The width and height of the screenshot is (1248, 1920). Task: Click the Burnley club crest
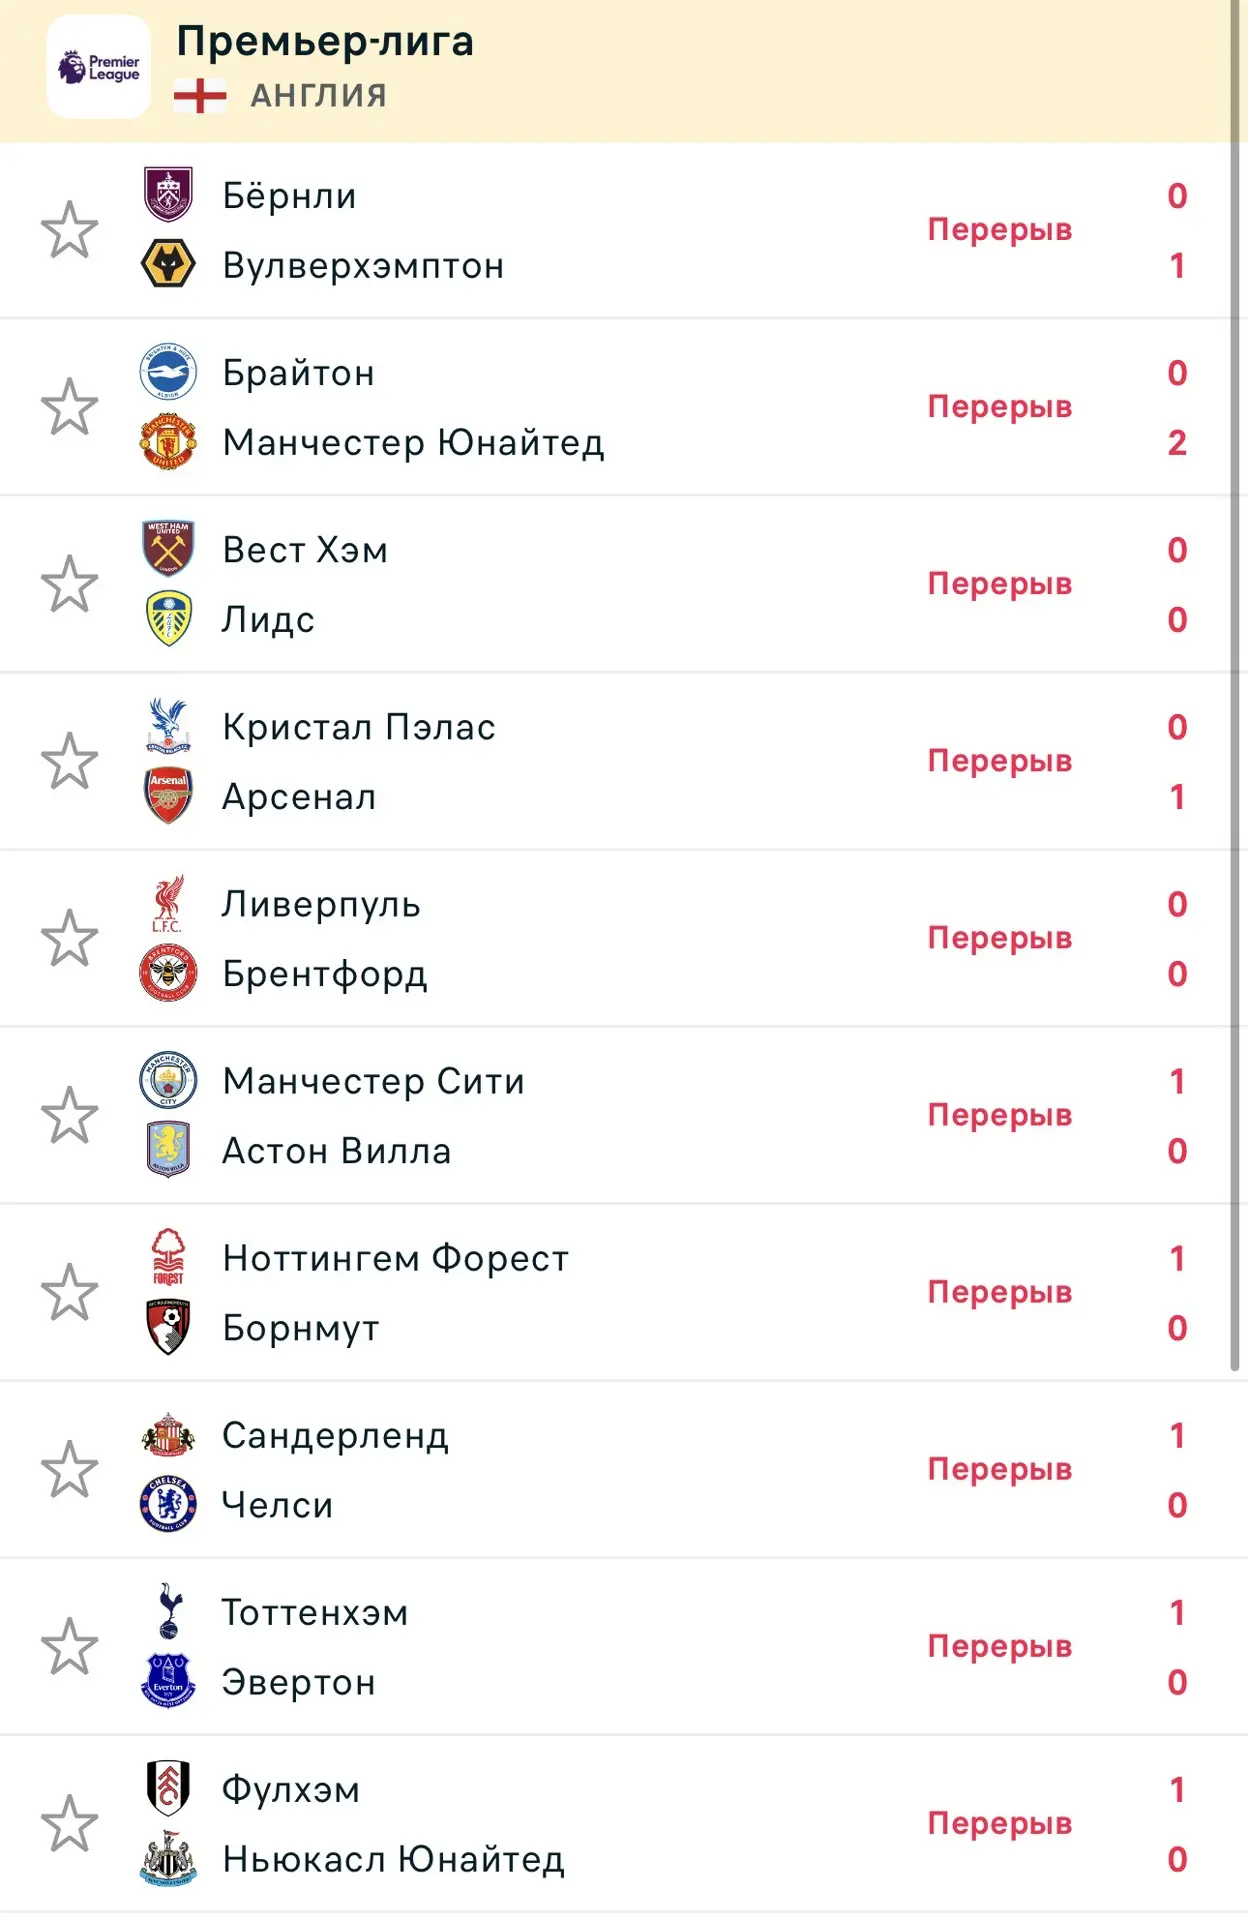[x=168, y=195]
